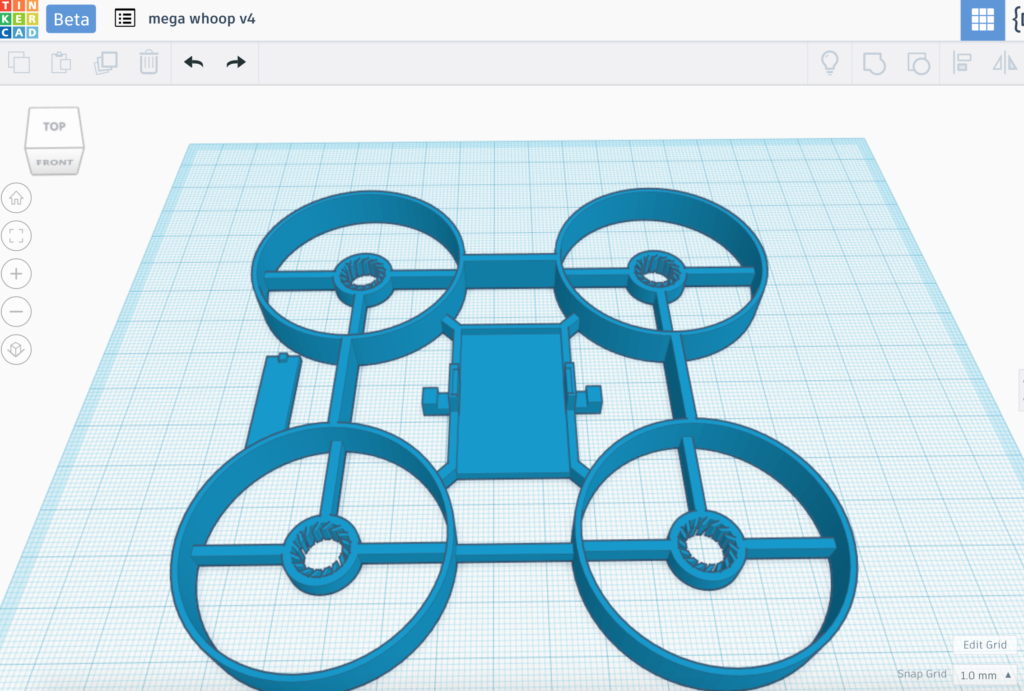Return to Home view
This screenshot has width=1024, height=691.
pos(16,198)
